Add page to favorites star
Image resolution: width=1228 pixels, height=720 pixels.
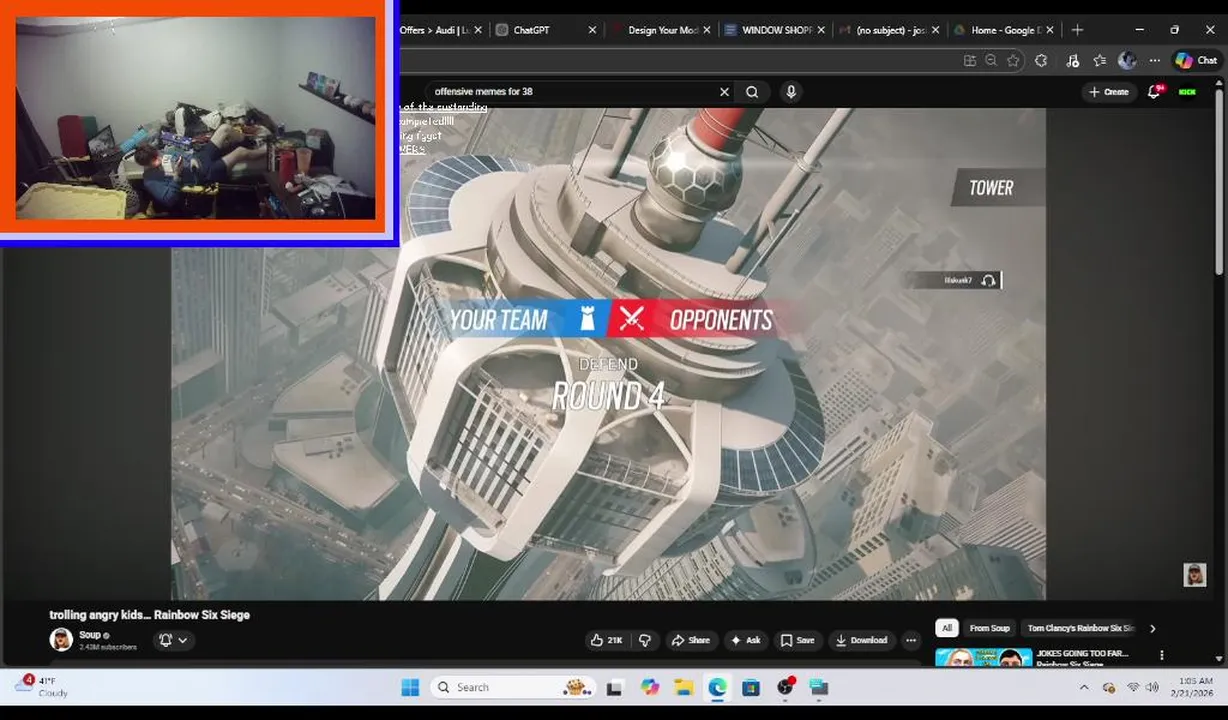tap(1013, 61)
